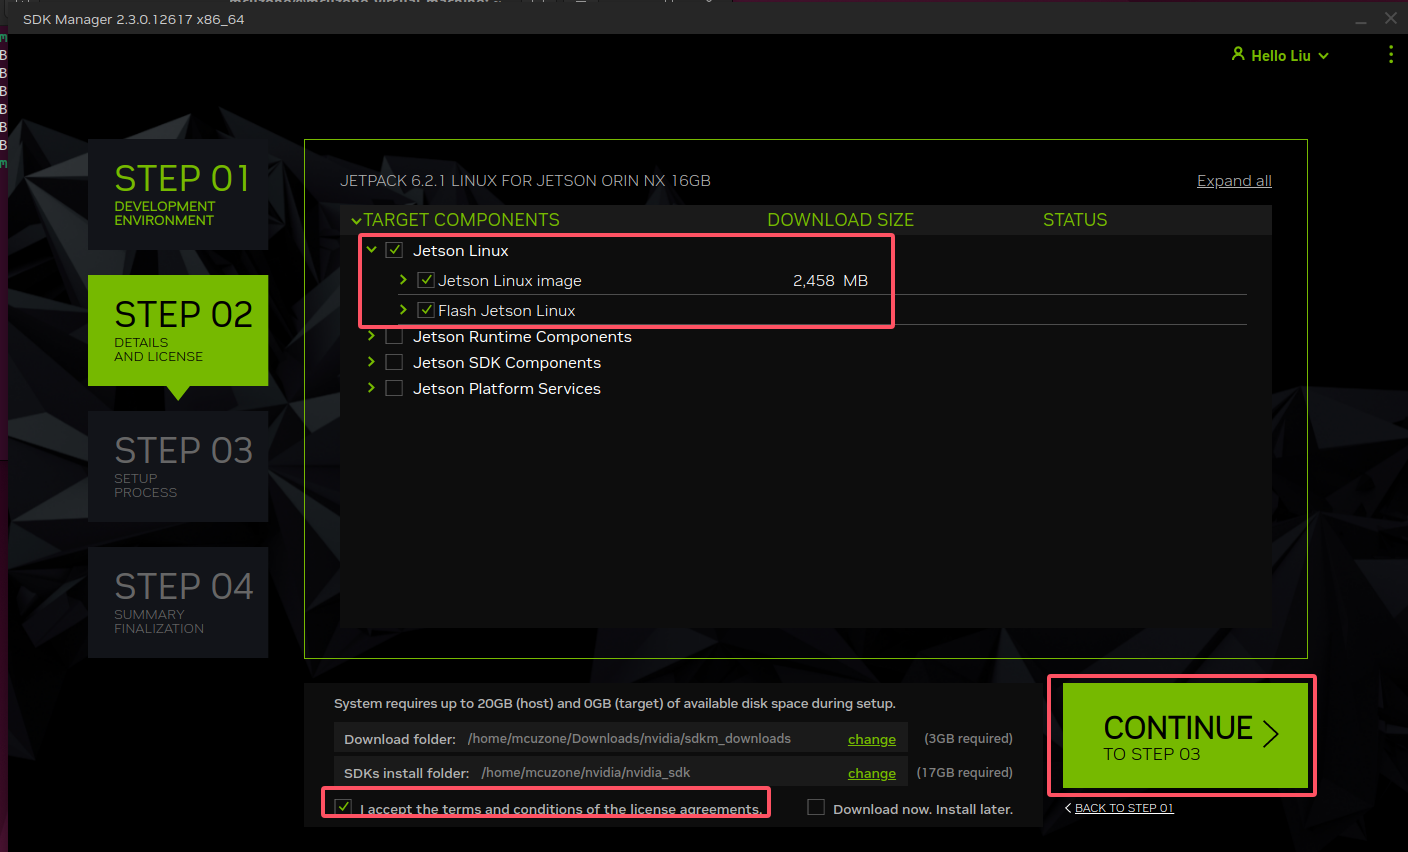Open the three-dot options menu
This screenshot has height=852, width=1408.
pos(1390,55)
